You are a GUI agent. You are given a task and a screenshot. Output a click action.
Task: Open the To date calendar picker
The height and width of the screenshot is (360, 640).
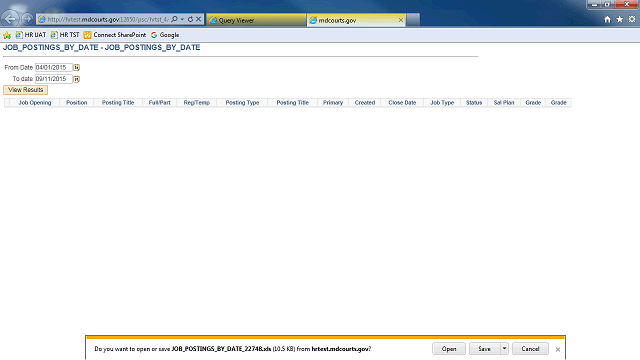coord(76,79)
